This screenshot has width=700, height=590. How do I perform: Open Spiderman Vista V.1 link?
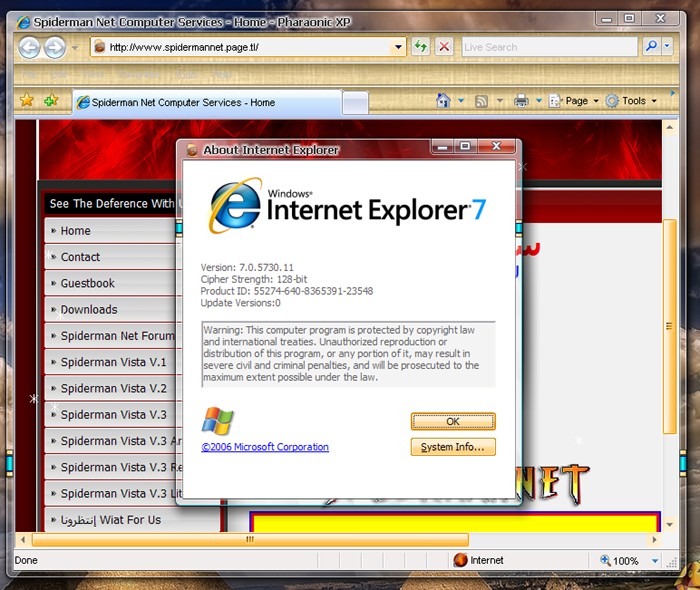point(113,362)
